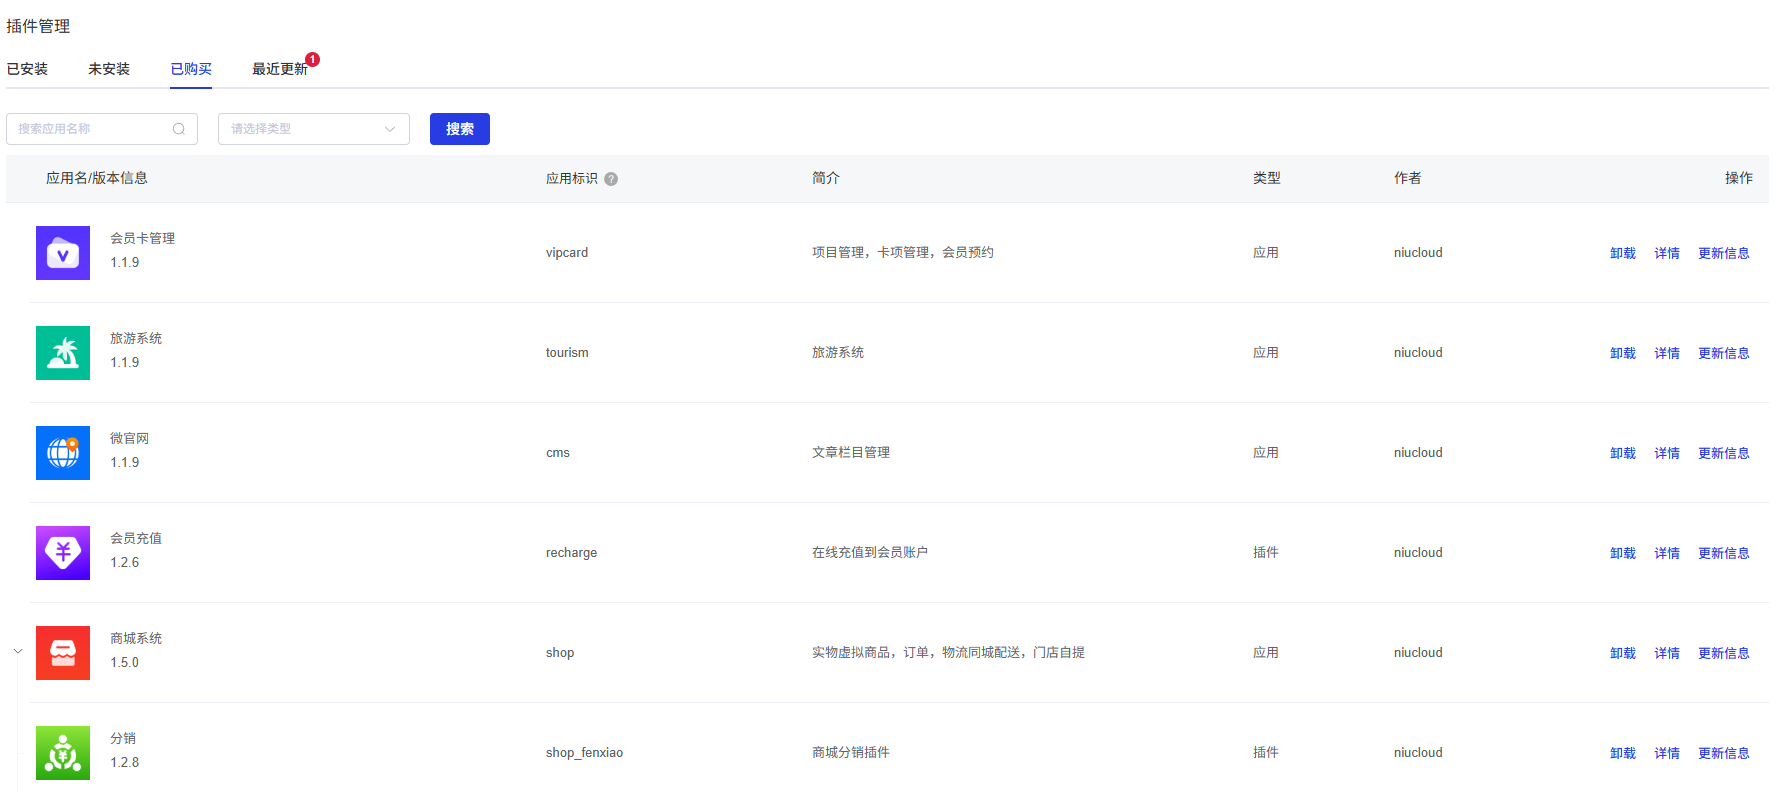View 更新信息 for the cms app
The image size is (1786, 792).
point(1723,453)
